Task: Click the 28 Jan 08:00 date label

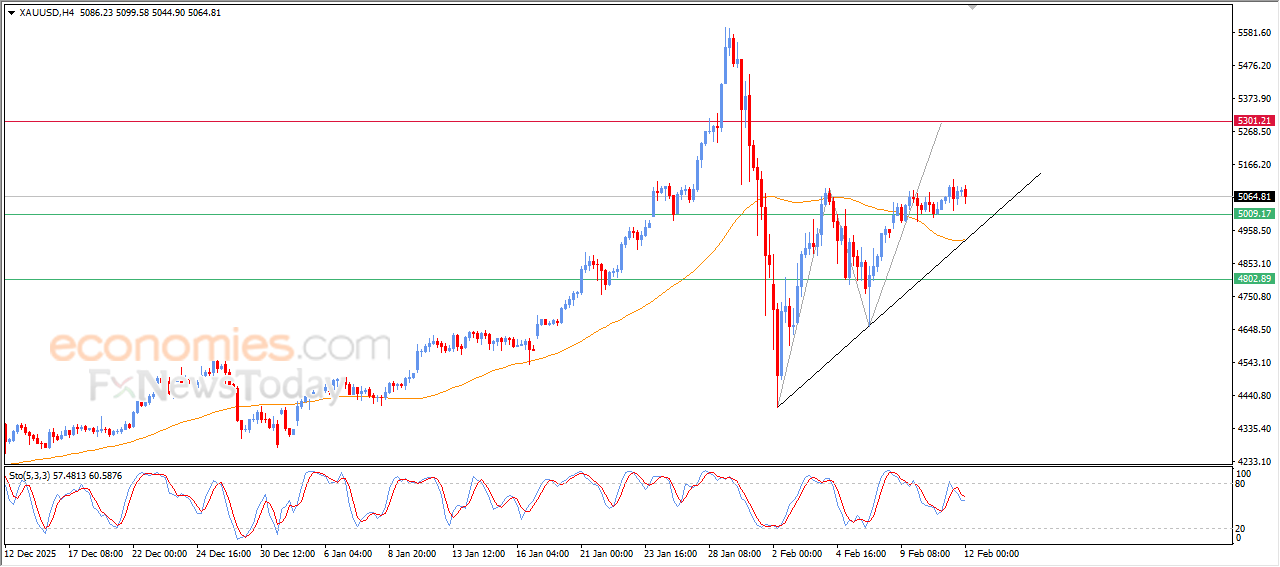Action: click(x=733, y=553)
